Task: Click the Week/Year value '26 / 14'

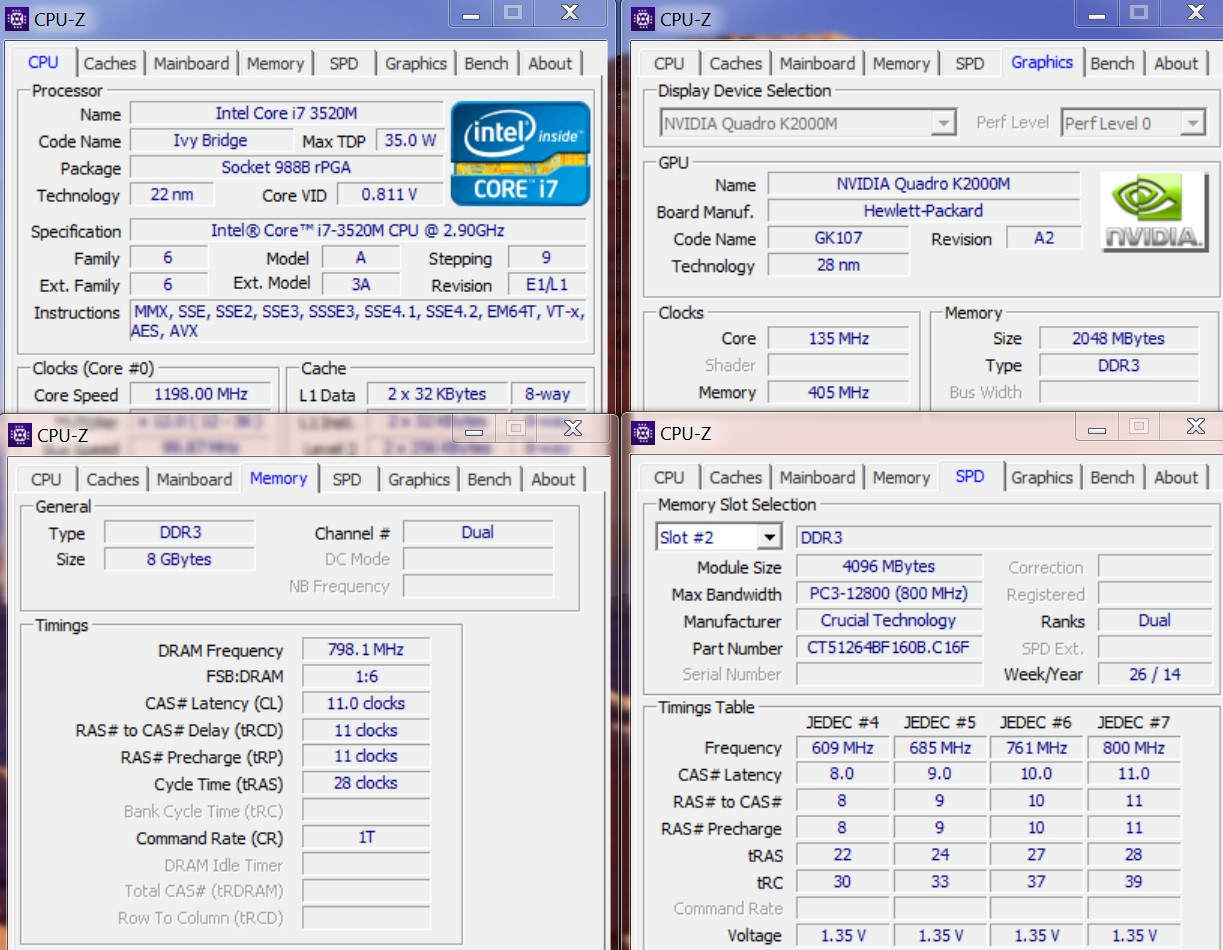Action: coord(1154,674)
